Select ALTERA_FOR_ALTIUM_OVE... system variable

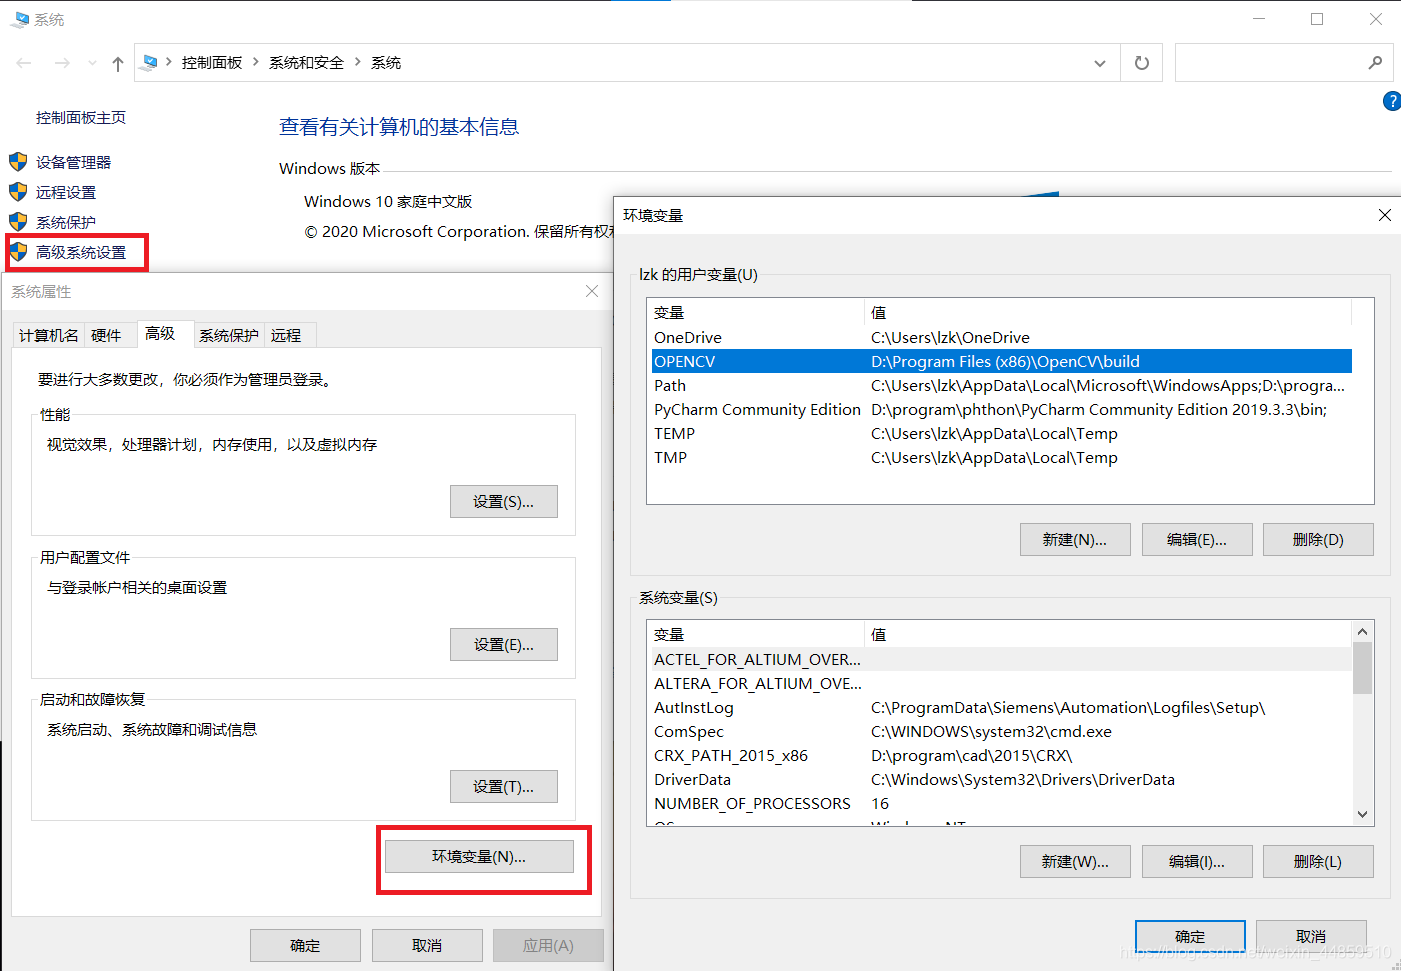[1001, 684]
